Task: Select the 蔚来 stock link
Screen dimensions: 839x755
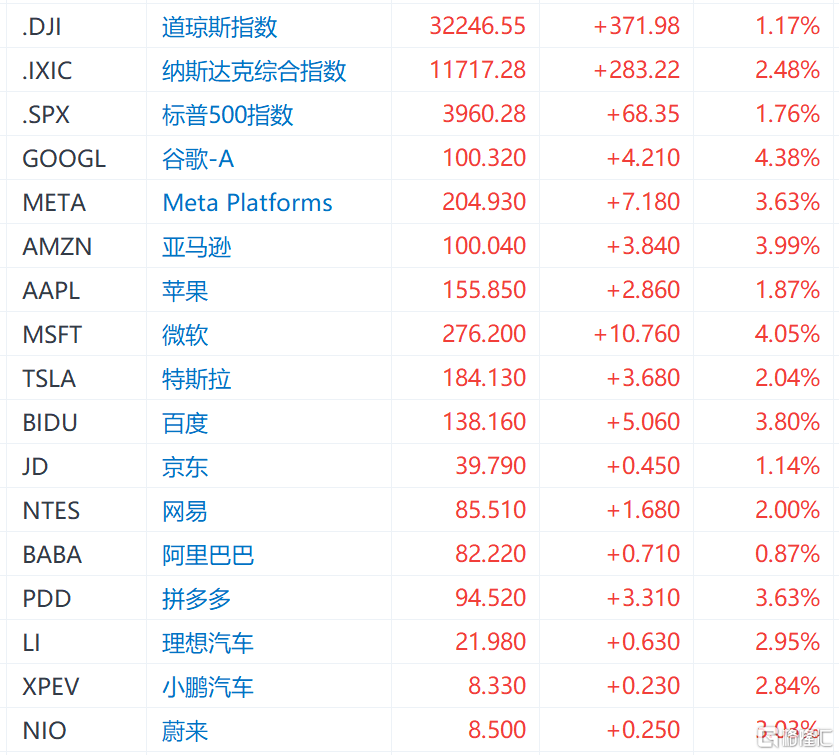Action: (185, 731)
